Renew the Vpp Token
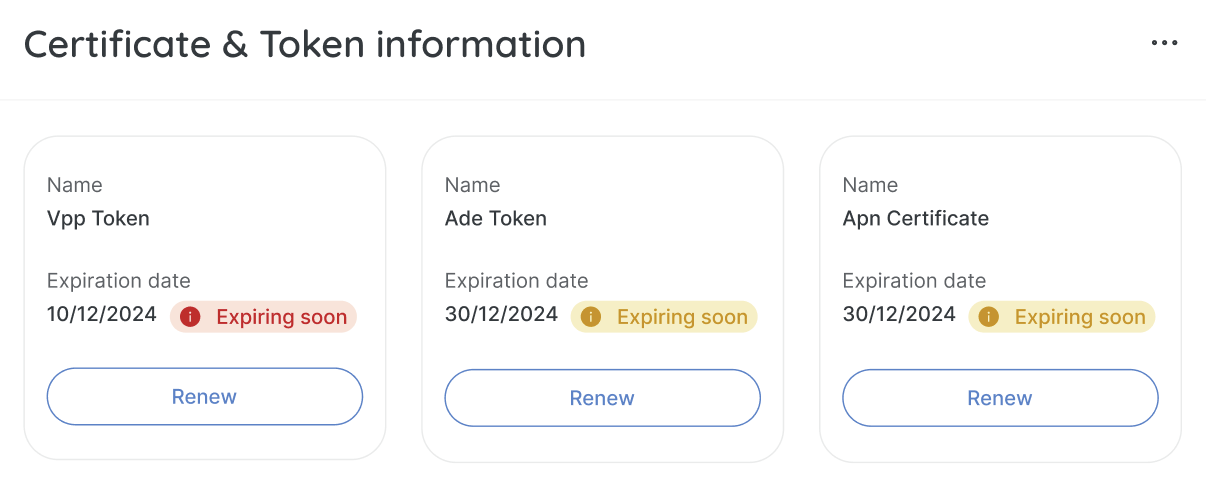The height and width of the screenshot is (484, 1206). [x=205, y=397]
